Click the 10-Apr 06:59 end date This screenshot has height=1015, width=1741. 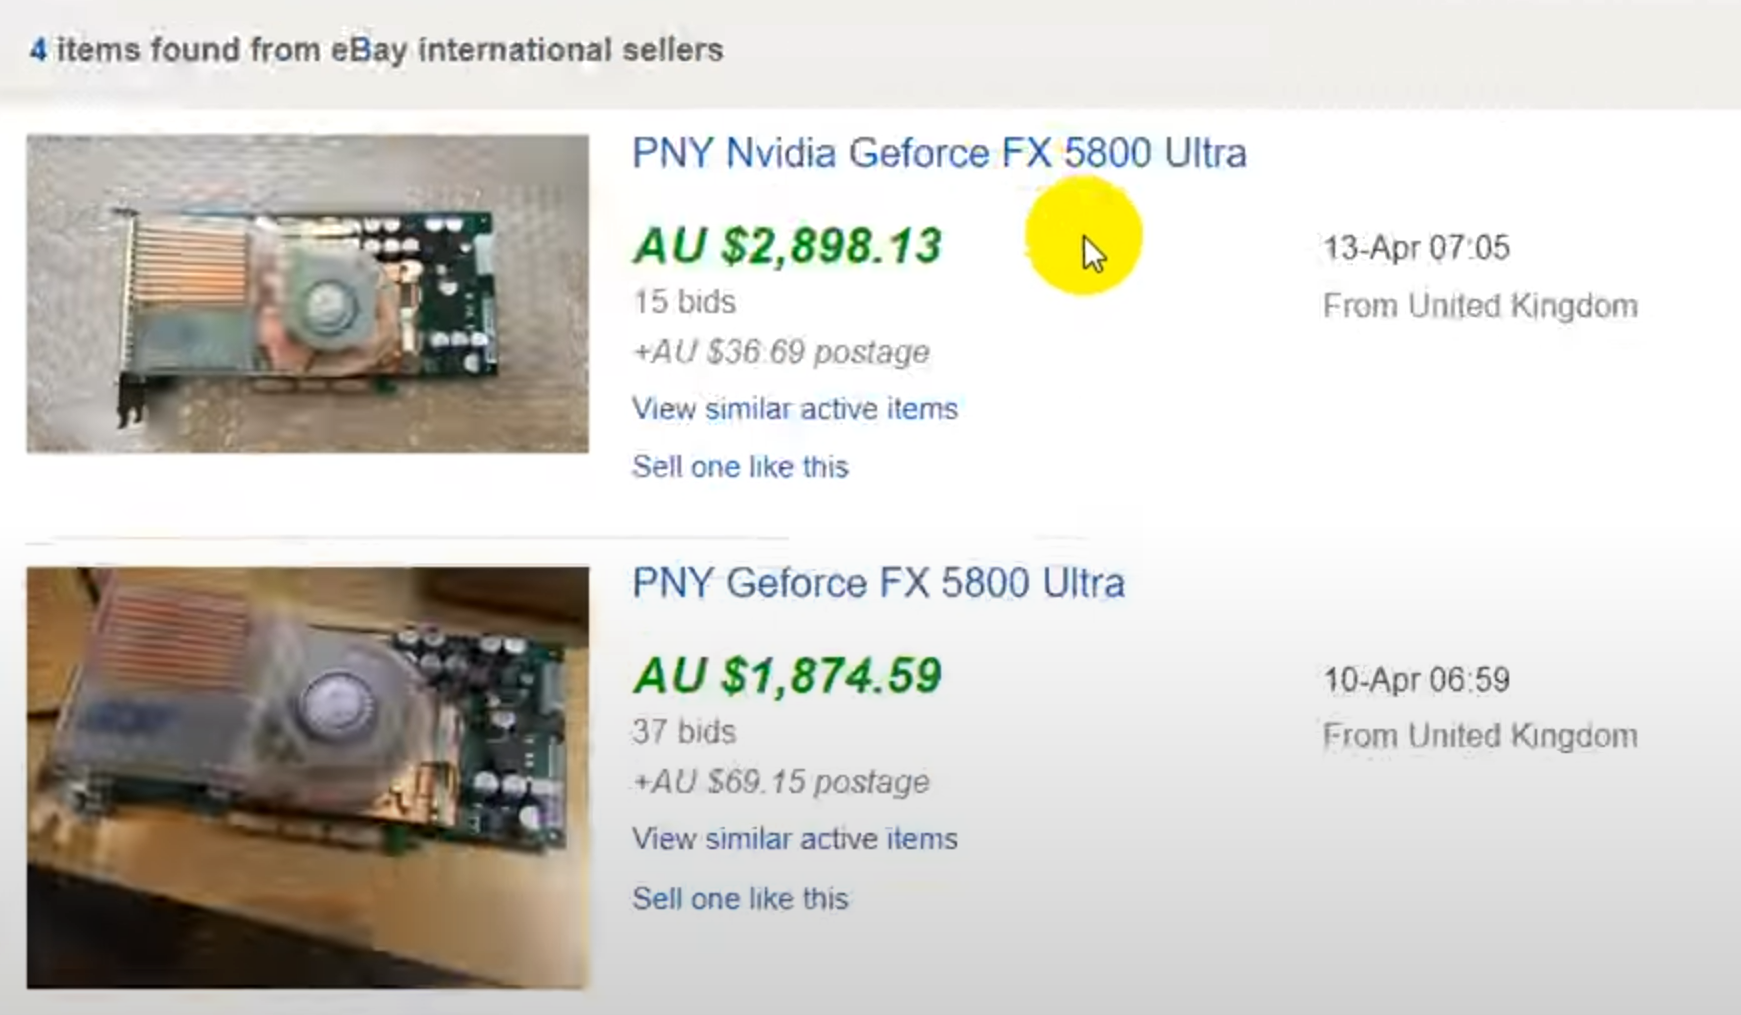[1416, 680]
